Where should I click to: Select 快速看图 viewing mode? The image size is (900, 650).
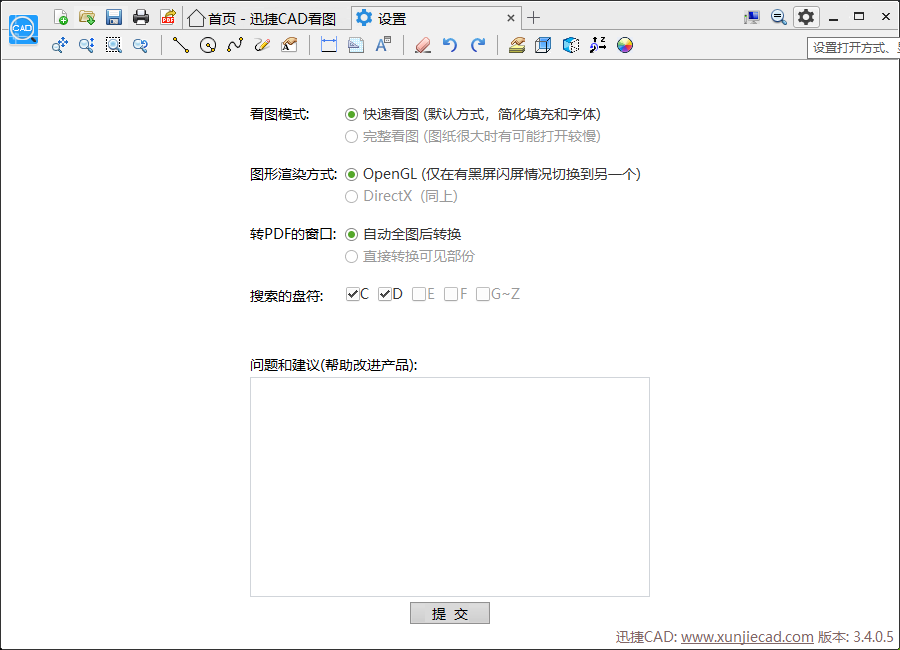(x=351, y=115)
